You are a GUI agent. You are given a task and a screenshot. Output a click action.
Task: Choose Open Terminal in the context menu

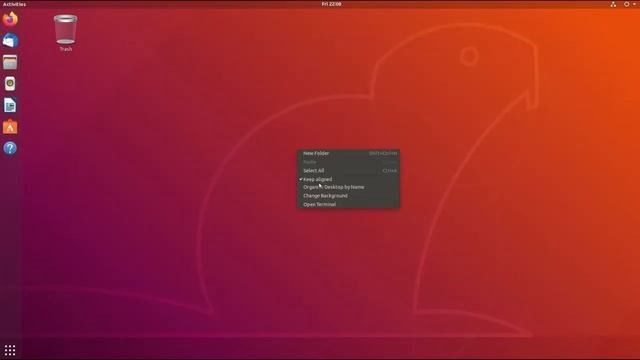[348, 204]
